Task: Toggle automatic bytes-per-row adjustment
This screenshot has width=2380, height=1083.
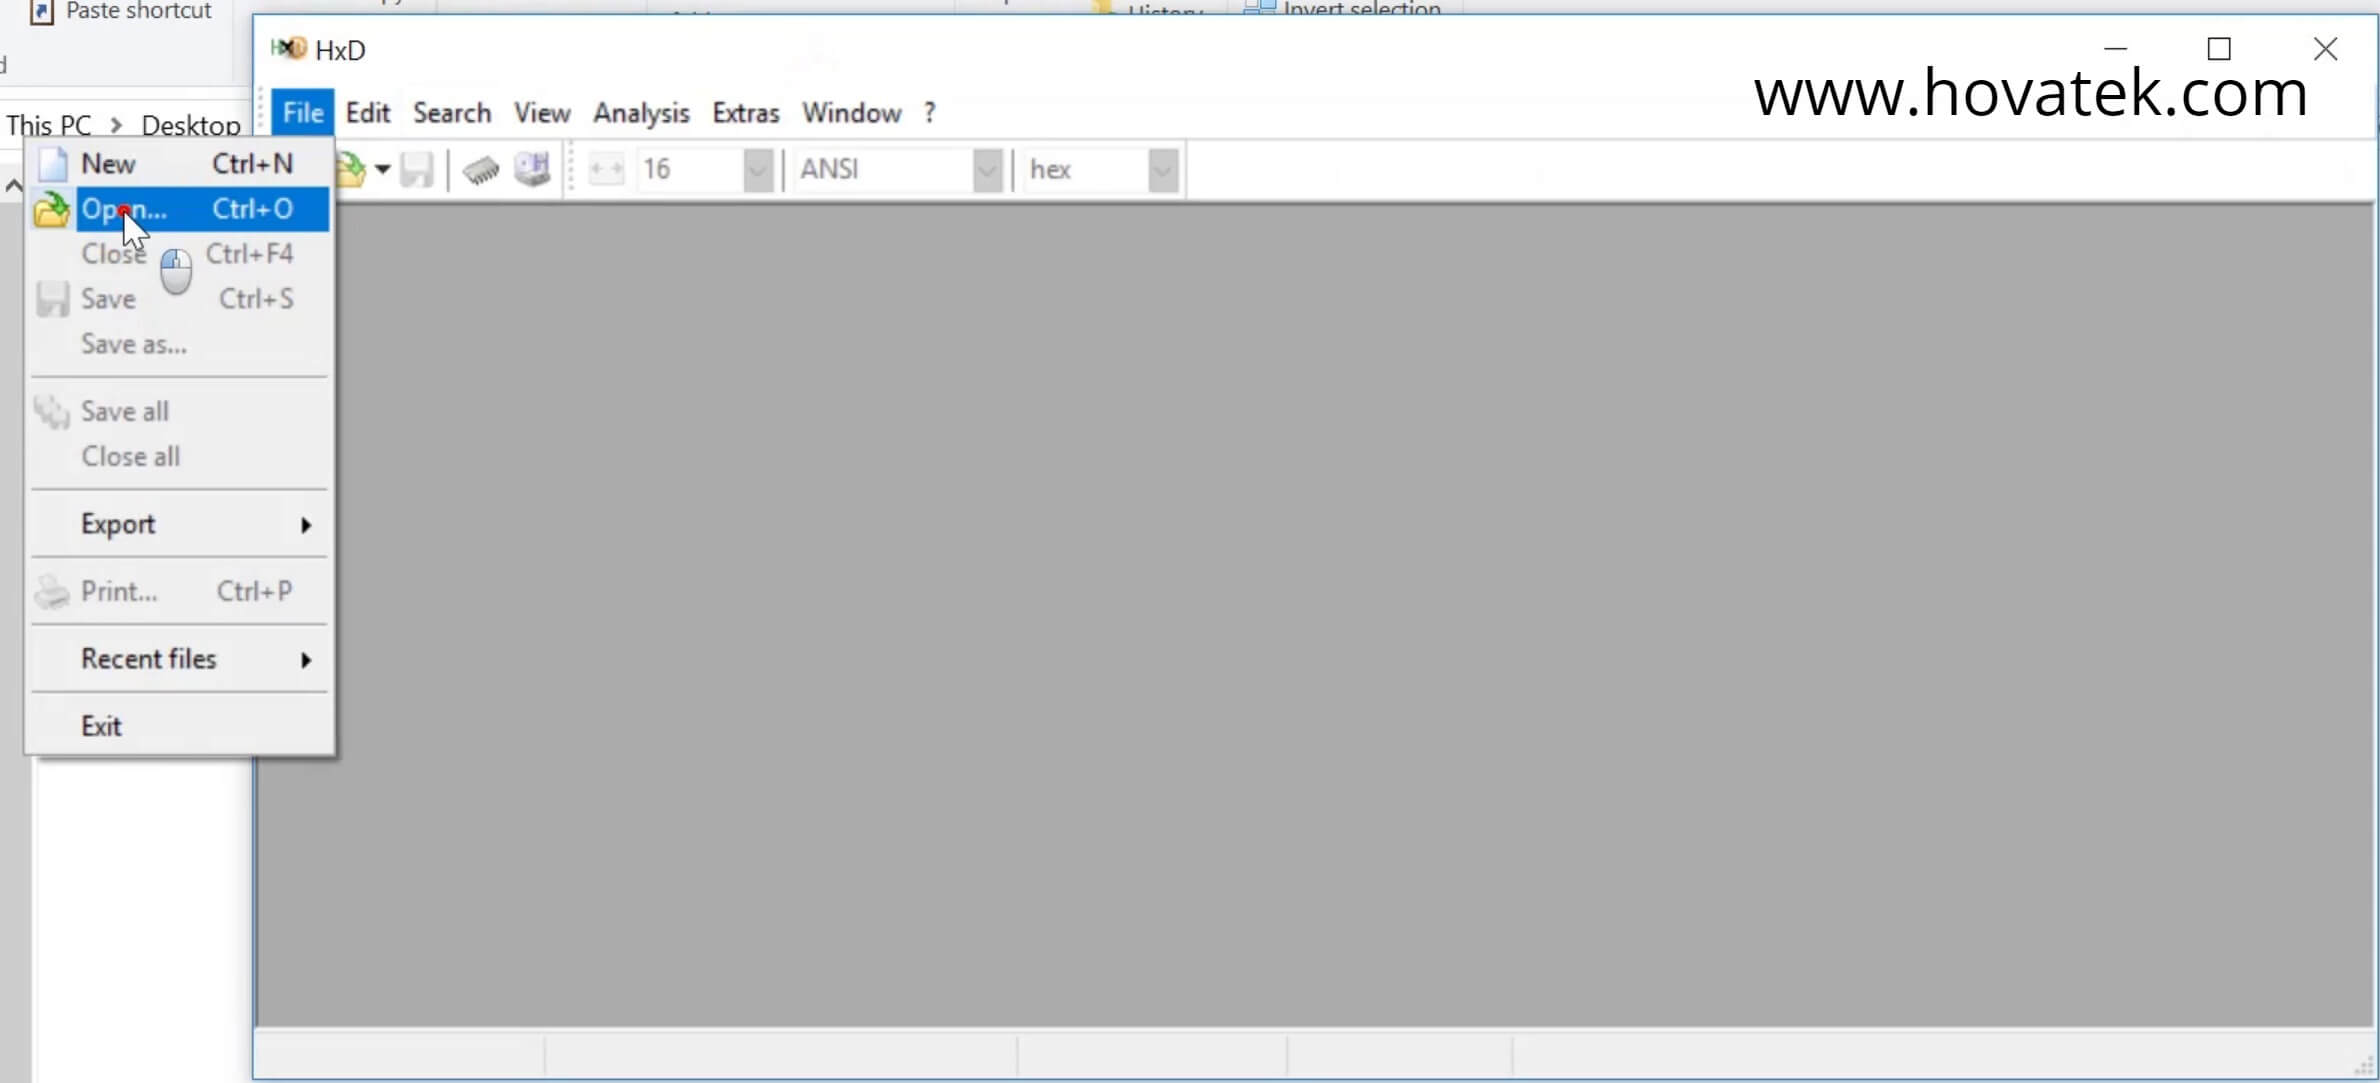Action: (606, 169)
